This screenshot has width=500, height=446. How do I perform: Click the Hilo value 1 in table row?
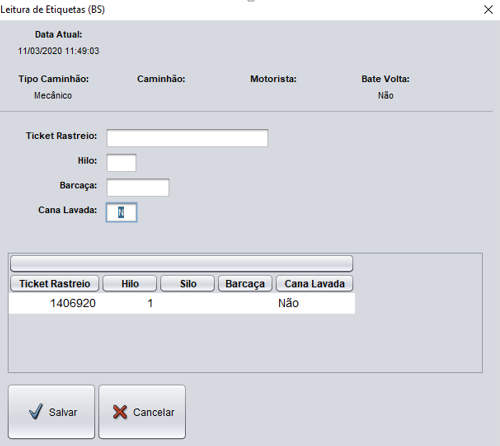150,303
